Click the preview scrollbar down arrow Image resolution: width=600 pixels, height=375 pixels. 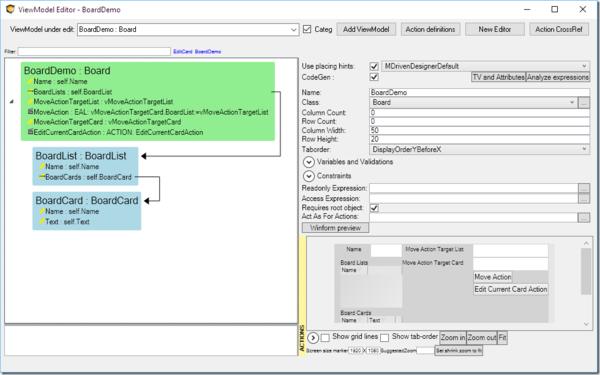click(x=586, y=324)
